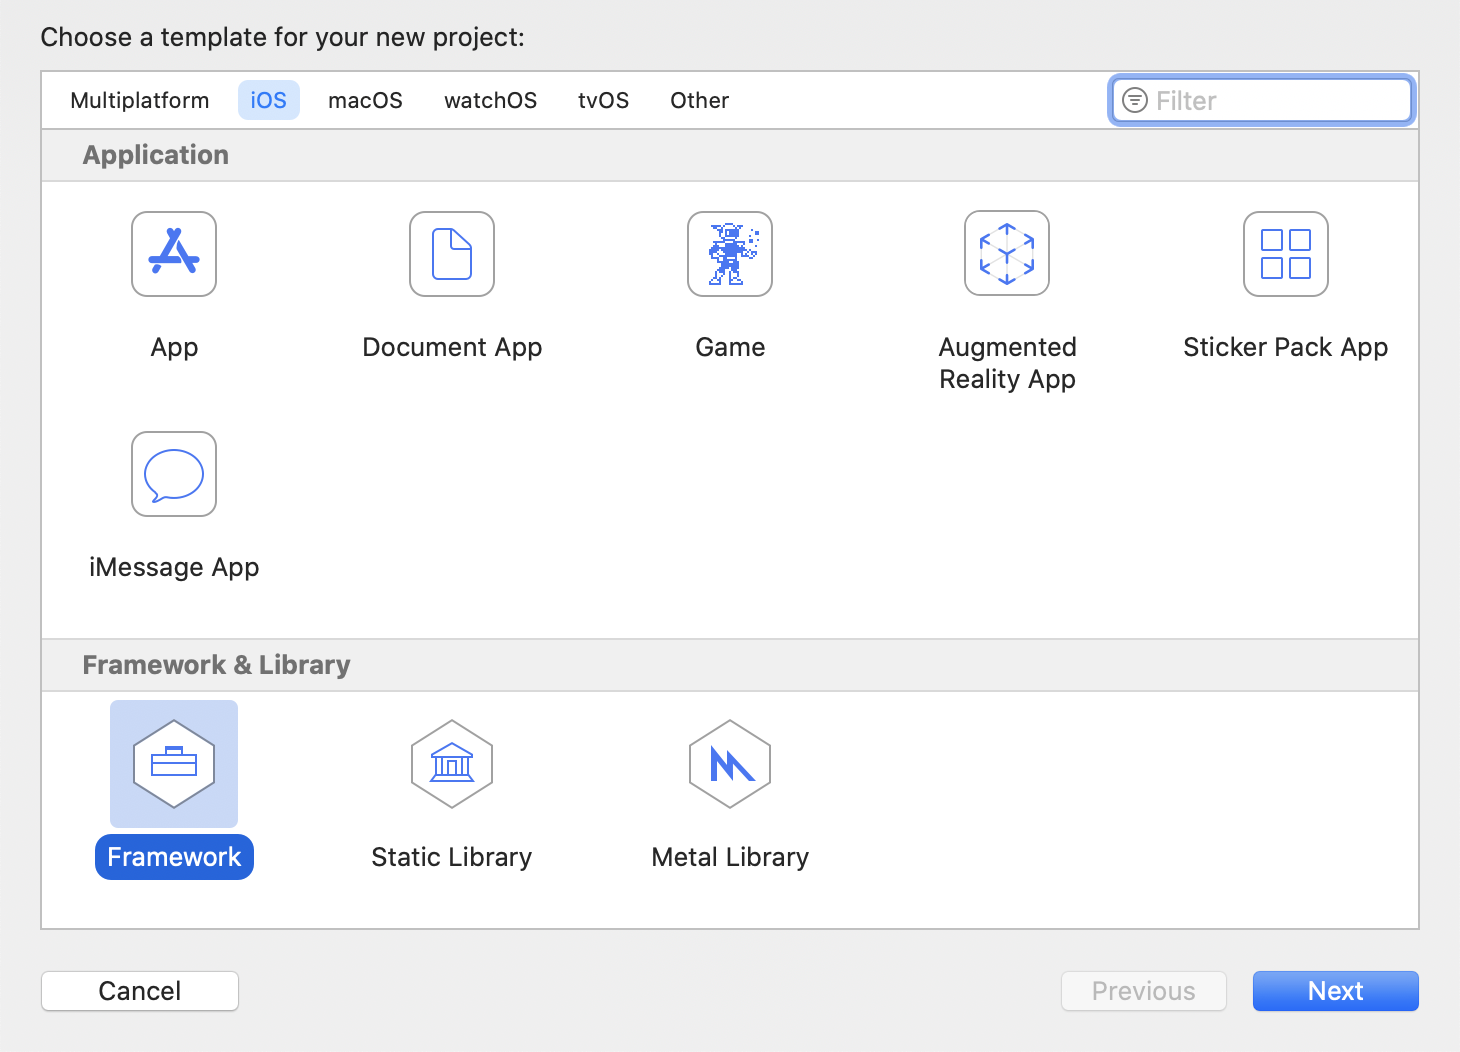The width and height of the screenshot is (1460, 1052).
Task: Choose the Metal Library icon
Action: tap(730, 764)
